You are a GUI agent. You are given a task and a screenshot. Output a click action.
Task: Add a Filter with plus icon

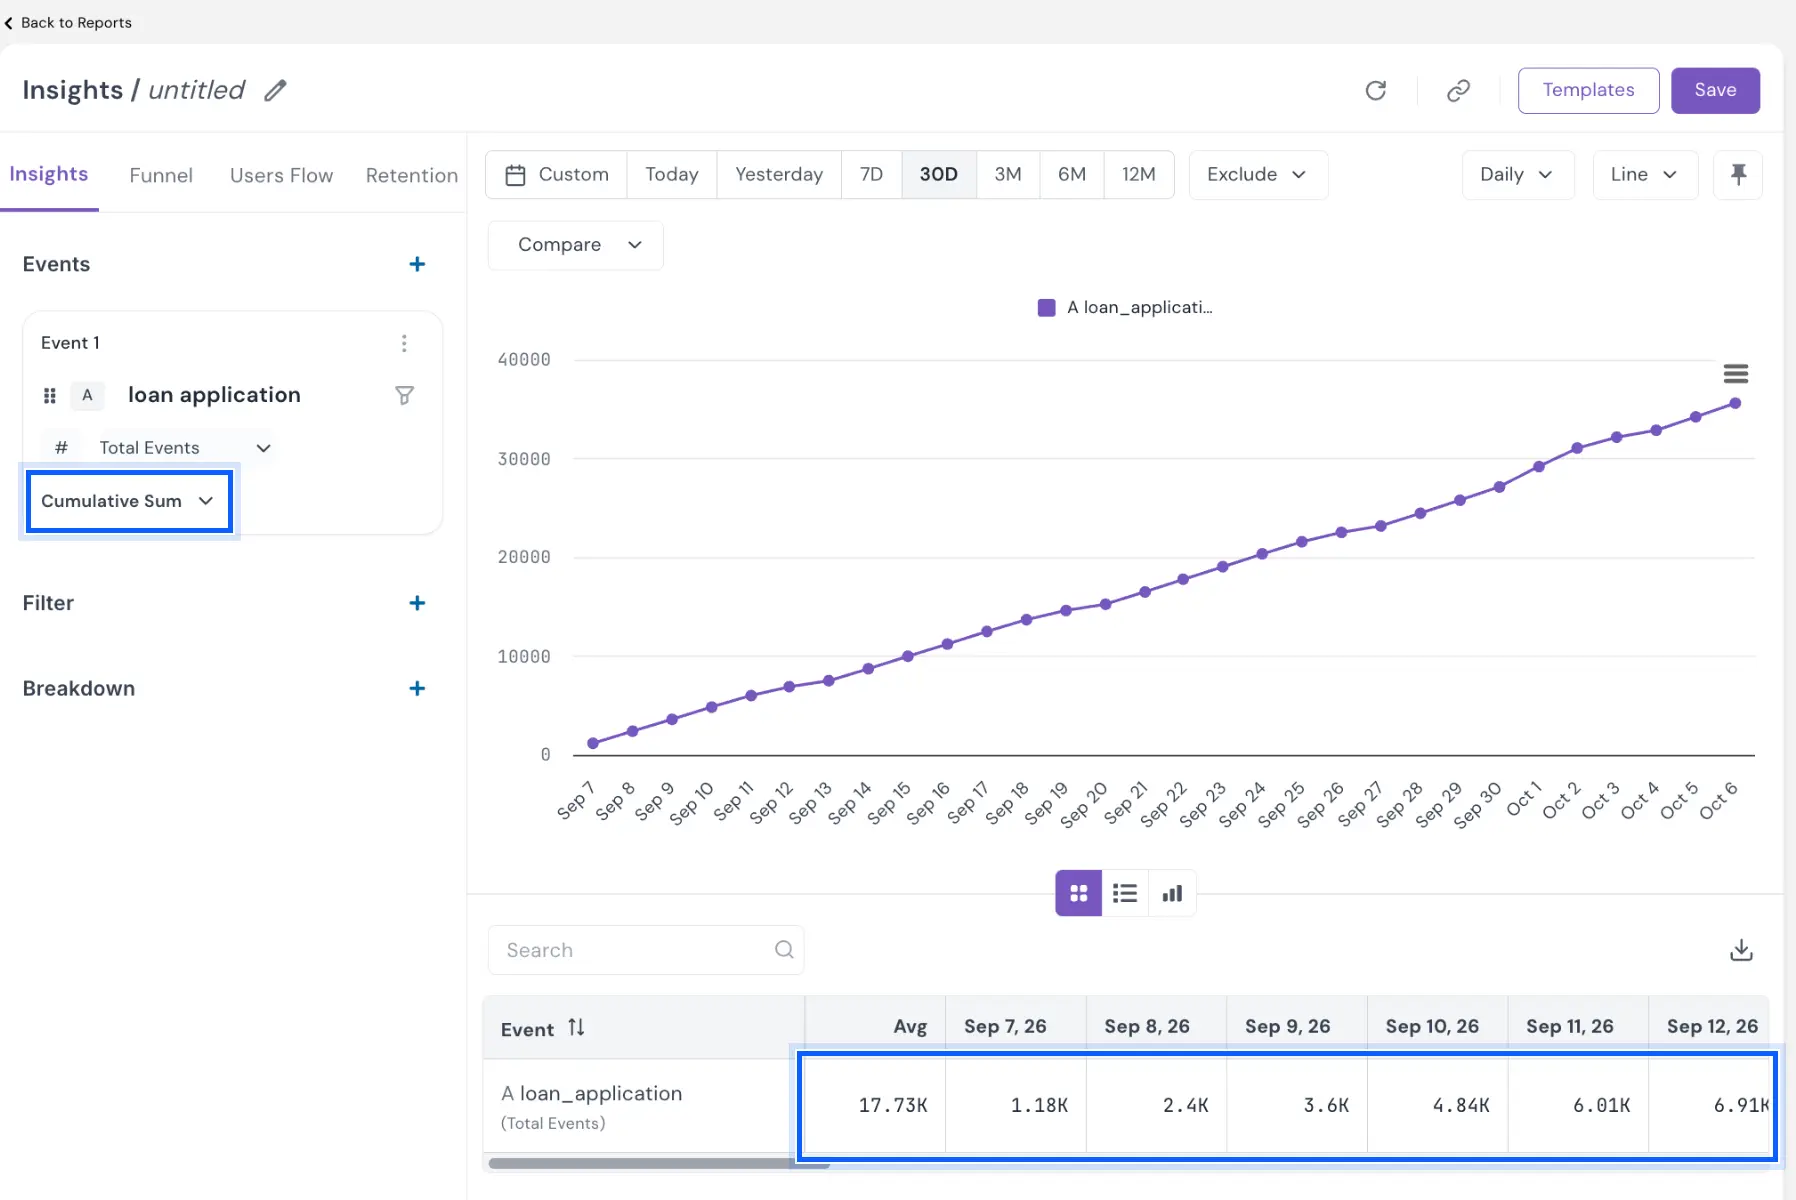417,603
